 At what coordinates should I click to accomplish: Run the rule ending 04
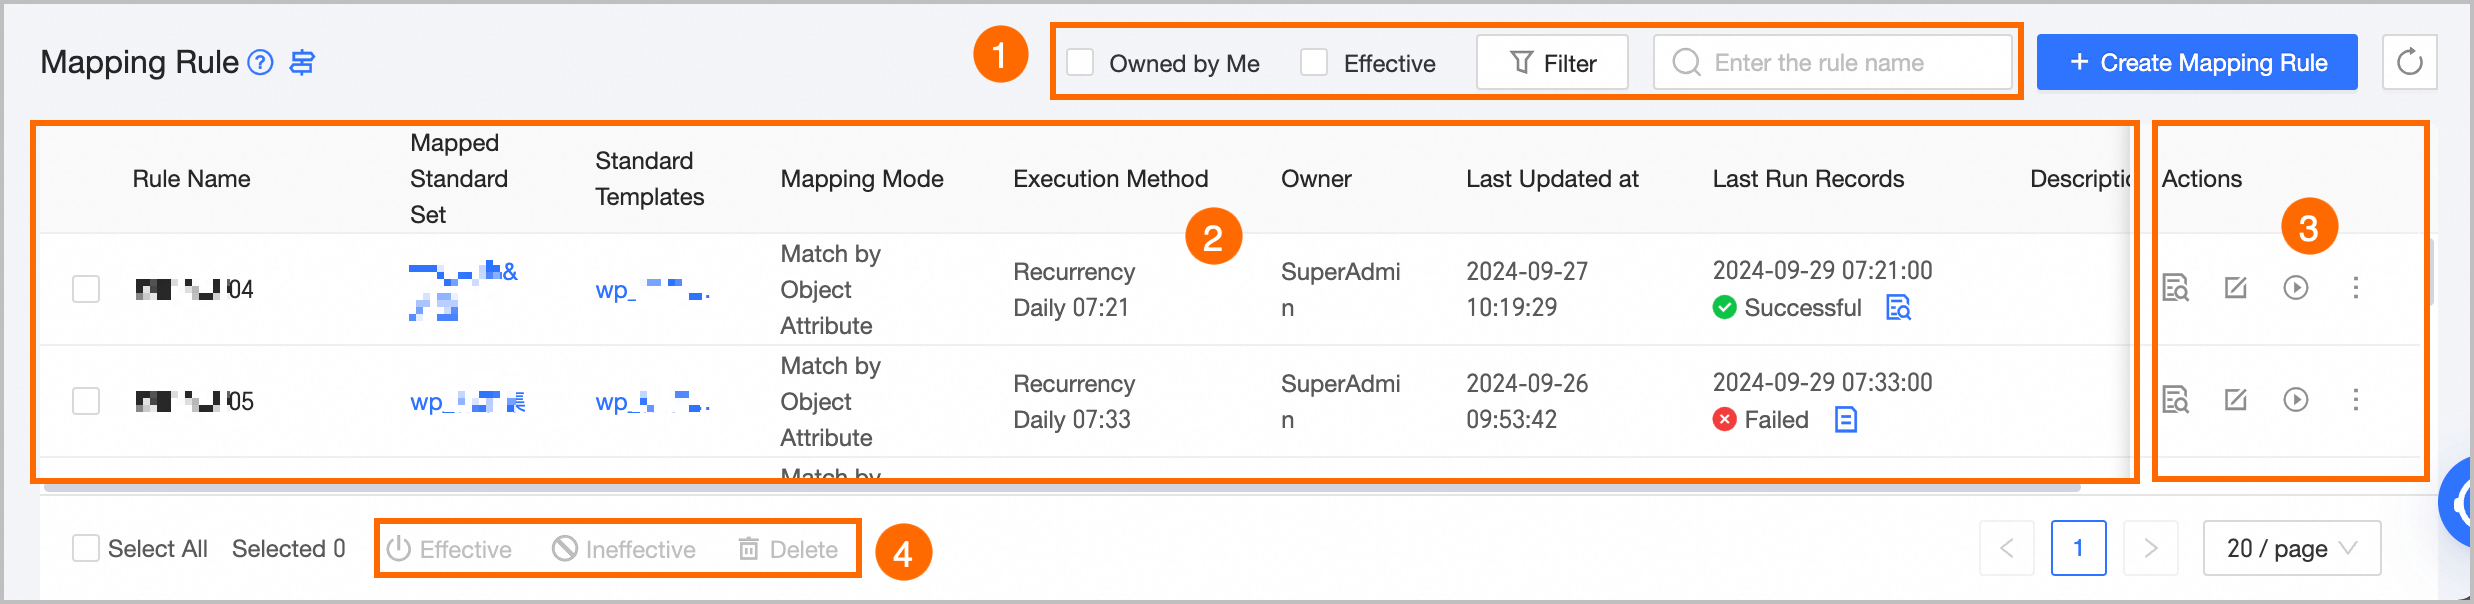click(x=2295, y=288)
